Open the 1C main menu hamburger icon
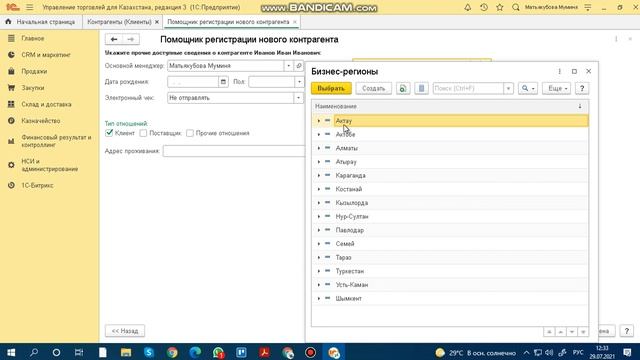This screenshot has width=640, height=360. [x=30, y=7]
